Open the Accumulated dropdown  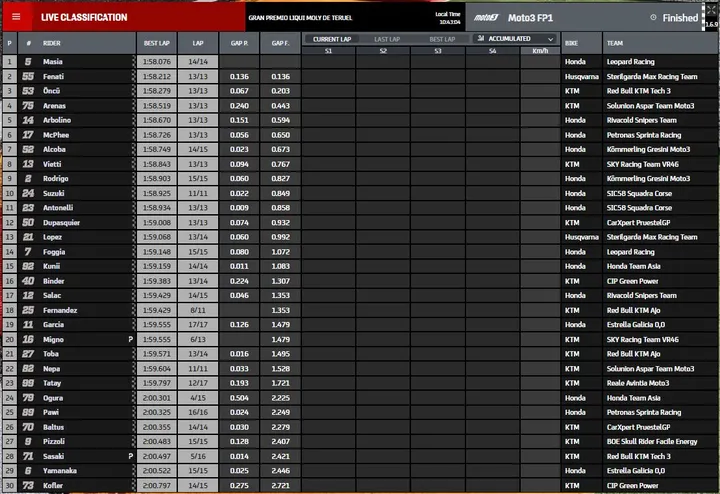click(515, 39)
